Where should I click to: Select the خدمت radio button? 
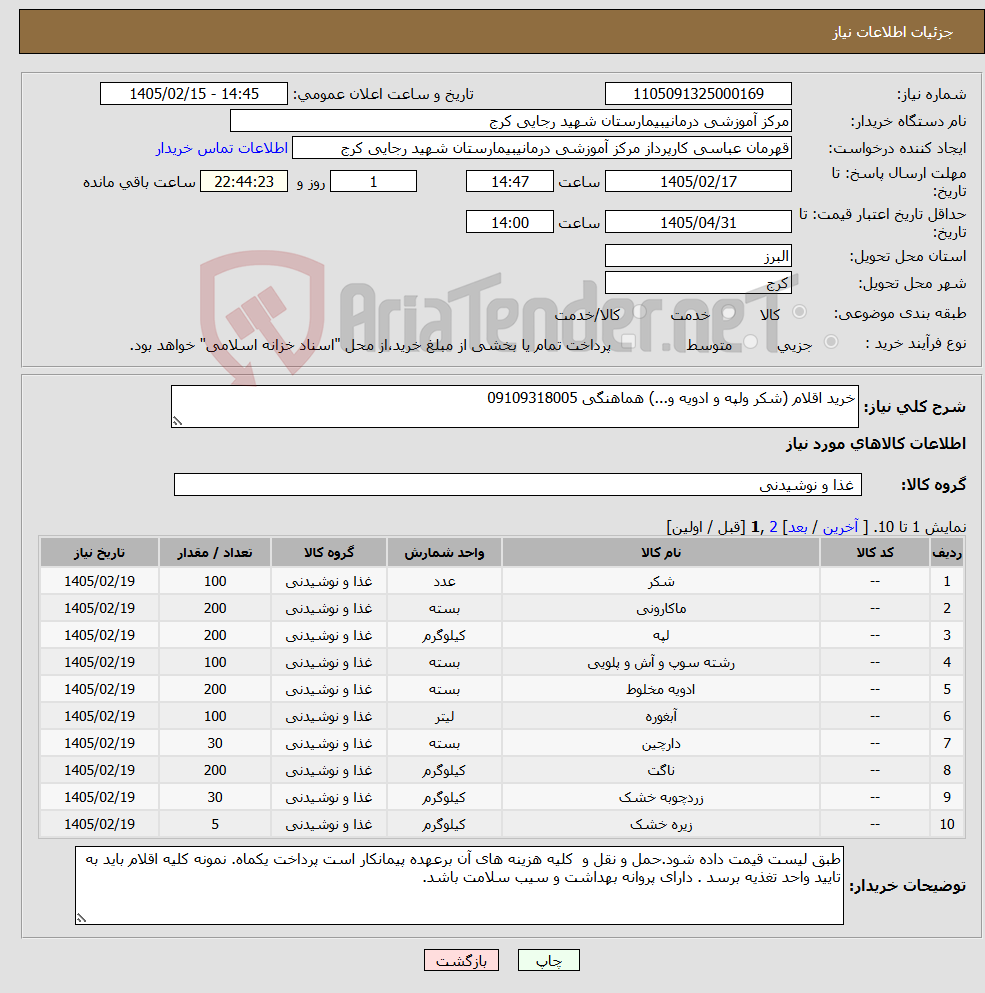(x=728, y=312)
